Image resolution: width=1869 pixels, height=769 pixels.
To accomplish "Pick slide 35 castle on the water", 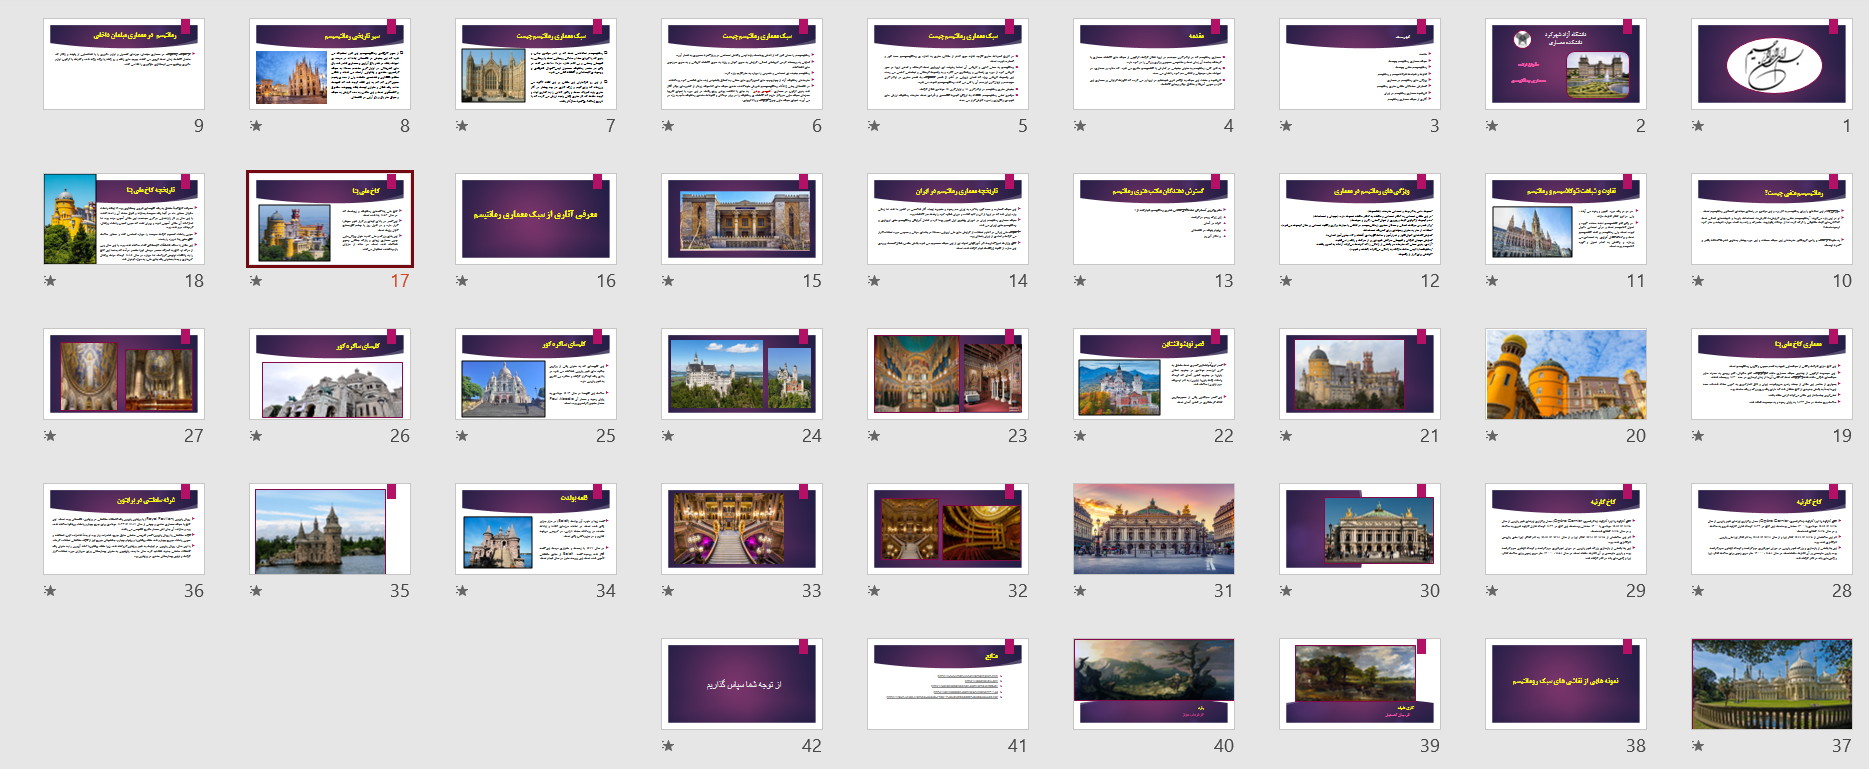I will [330, 529].
